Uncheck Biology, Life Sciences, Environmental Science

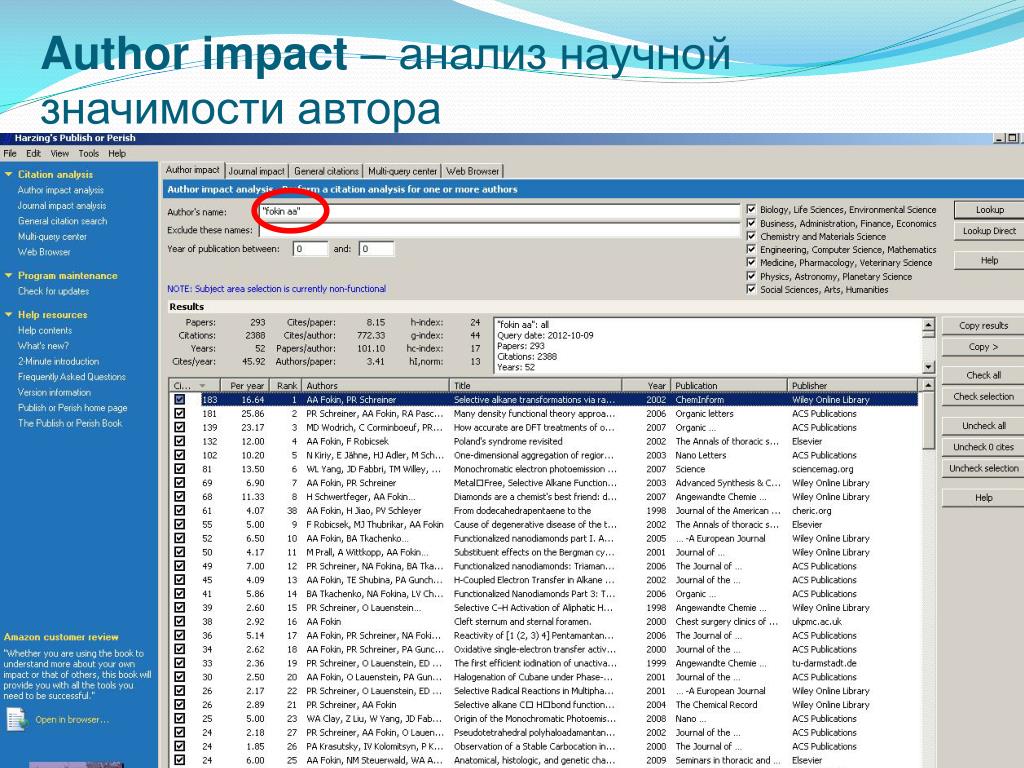tap(751, 209)
